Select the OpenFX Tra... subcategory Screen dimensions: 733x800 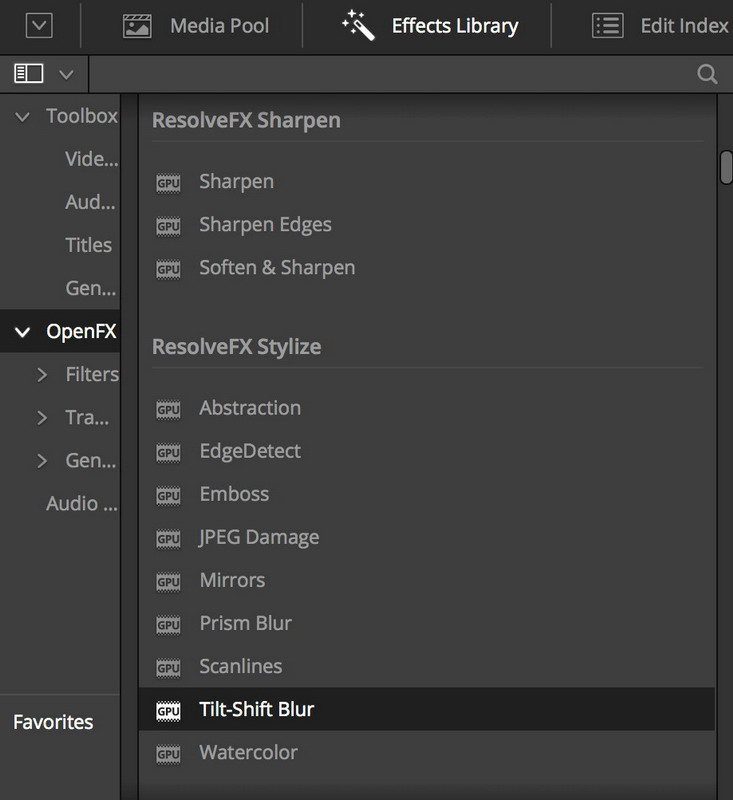[87, 417]
